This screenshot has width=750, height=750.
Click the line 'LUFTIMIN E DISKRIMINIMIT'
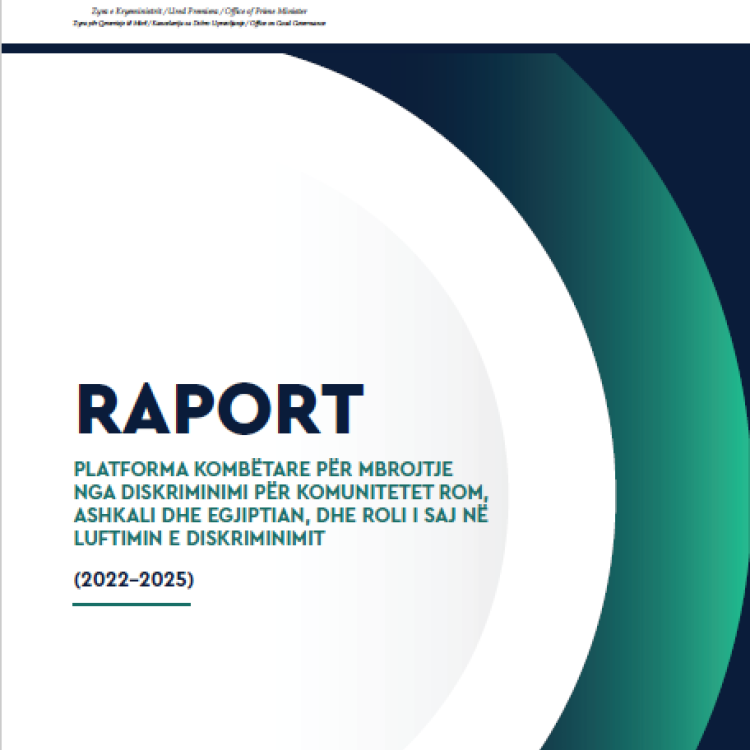coord(199,538)
